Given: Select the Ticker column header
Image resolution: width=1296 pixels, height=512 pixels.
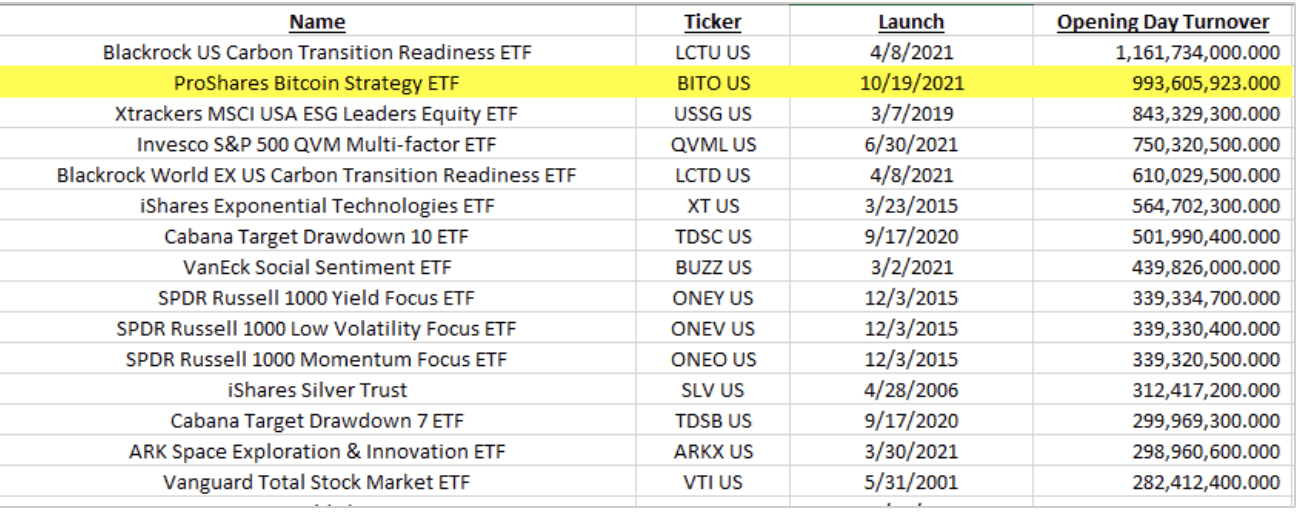Looking at the screenshot, I should tap(712, 21).
